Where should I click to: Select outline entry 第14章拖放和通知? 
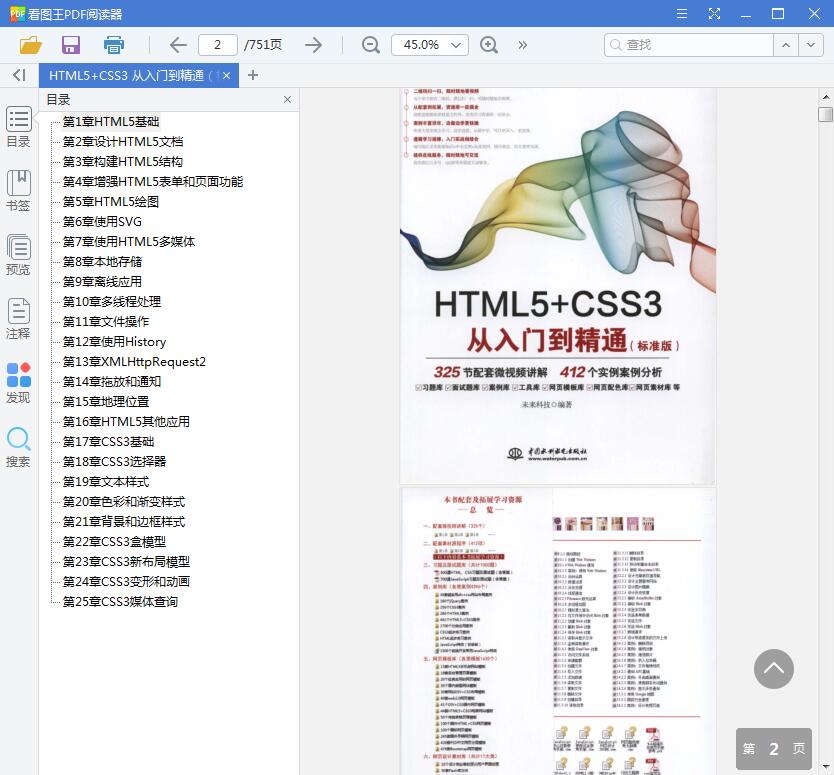112,382
